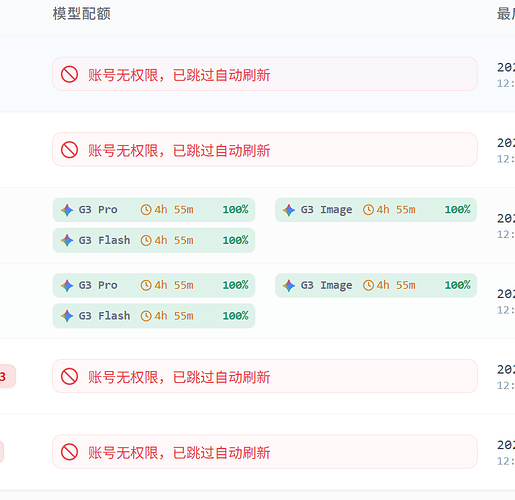
Task: Click the upper G3 Flash badge label
Action: pos(104,240)
